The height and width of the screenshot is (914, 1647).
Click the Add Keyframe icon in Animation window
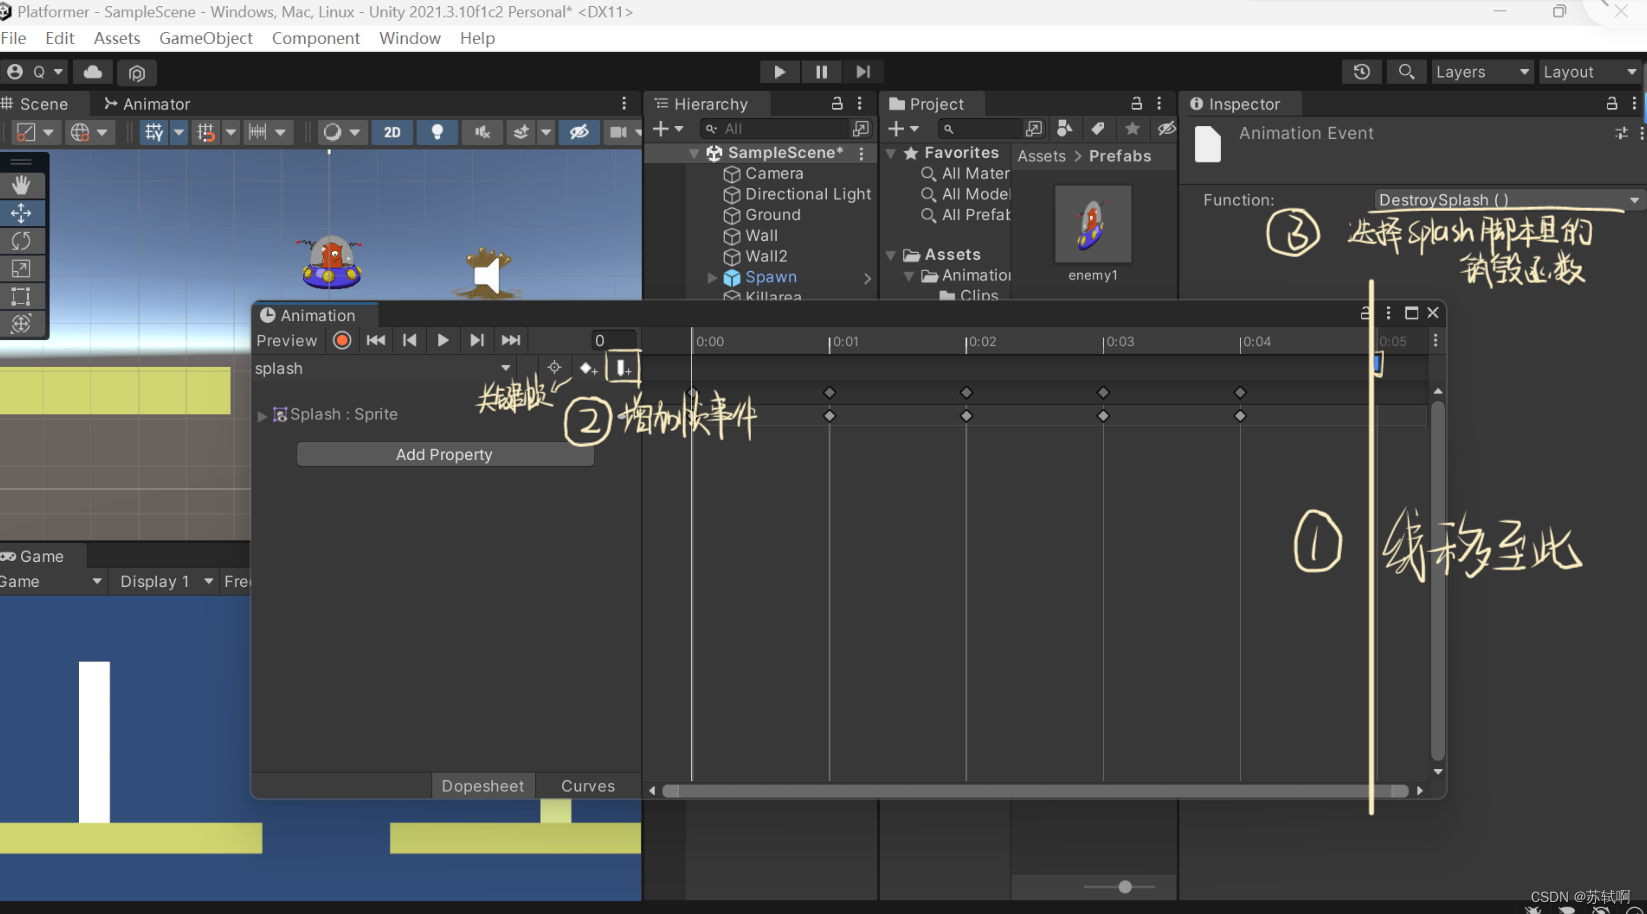tap(588, 368)
